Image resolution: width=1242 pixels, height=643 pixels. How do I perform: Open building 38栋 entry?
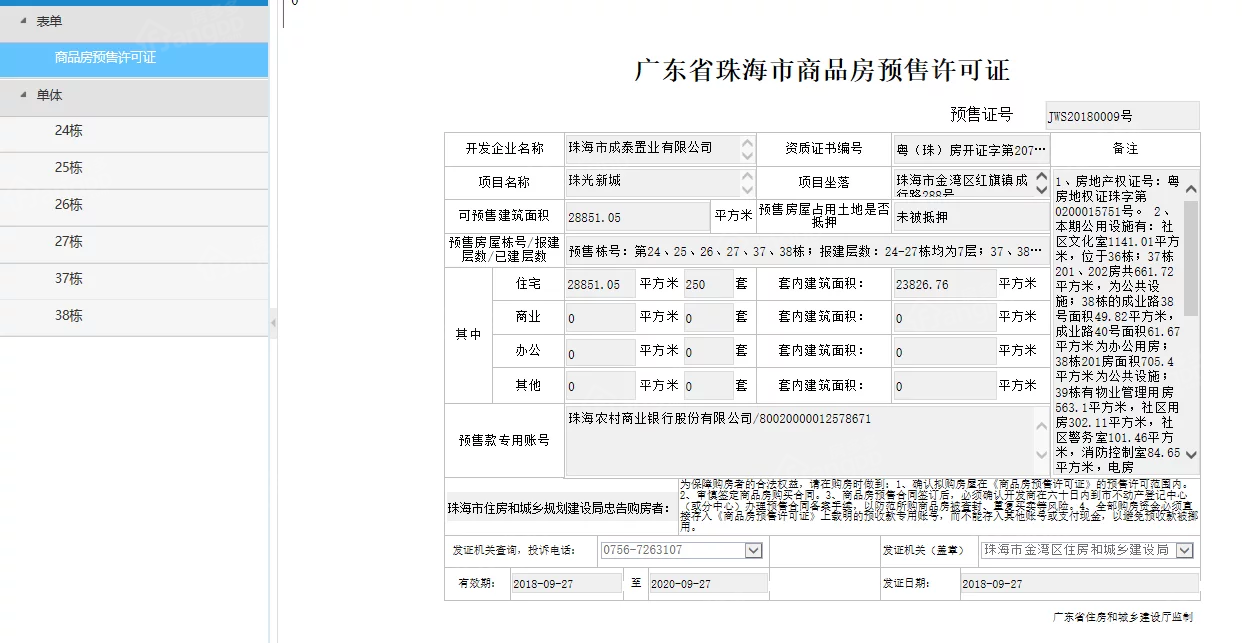coord(134,317)
